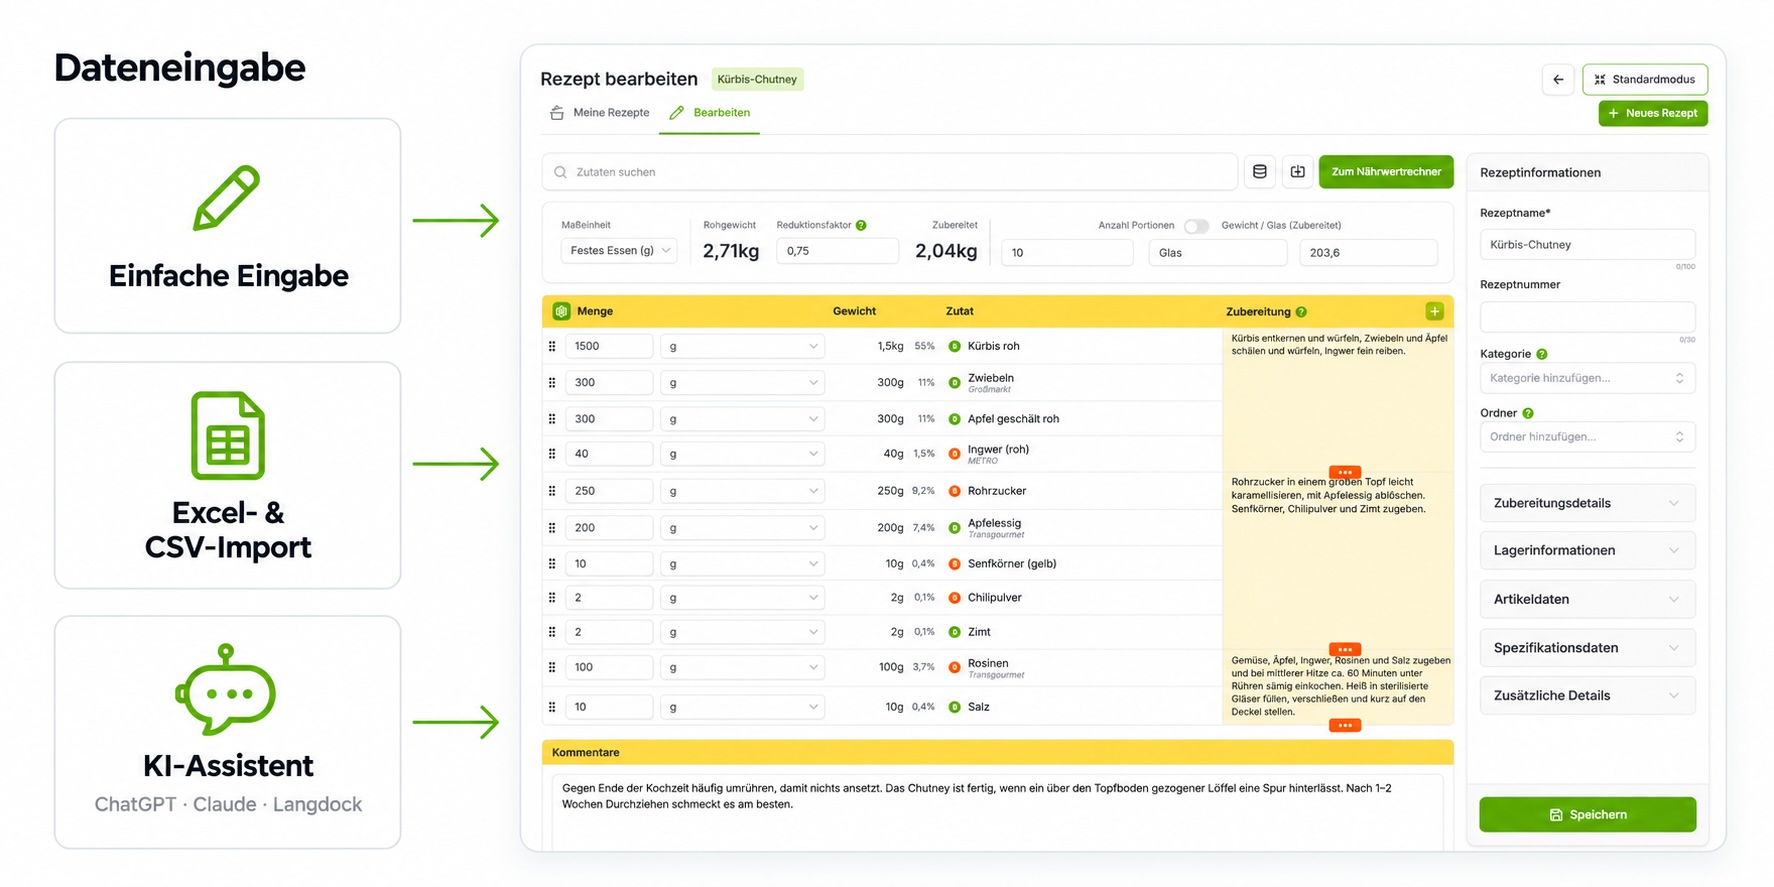Open the Maßeinheit Festes Essen dropdown

pos(618,250)
